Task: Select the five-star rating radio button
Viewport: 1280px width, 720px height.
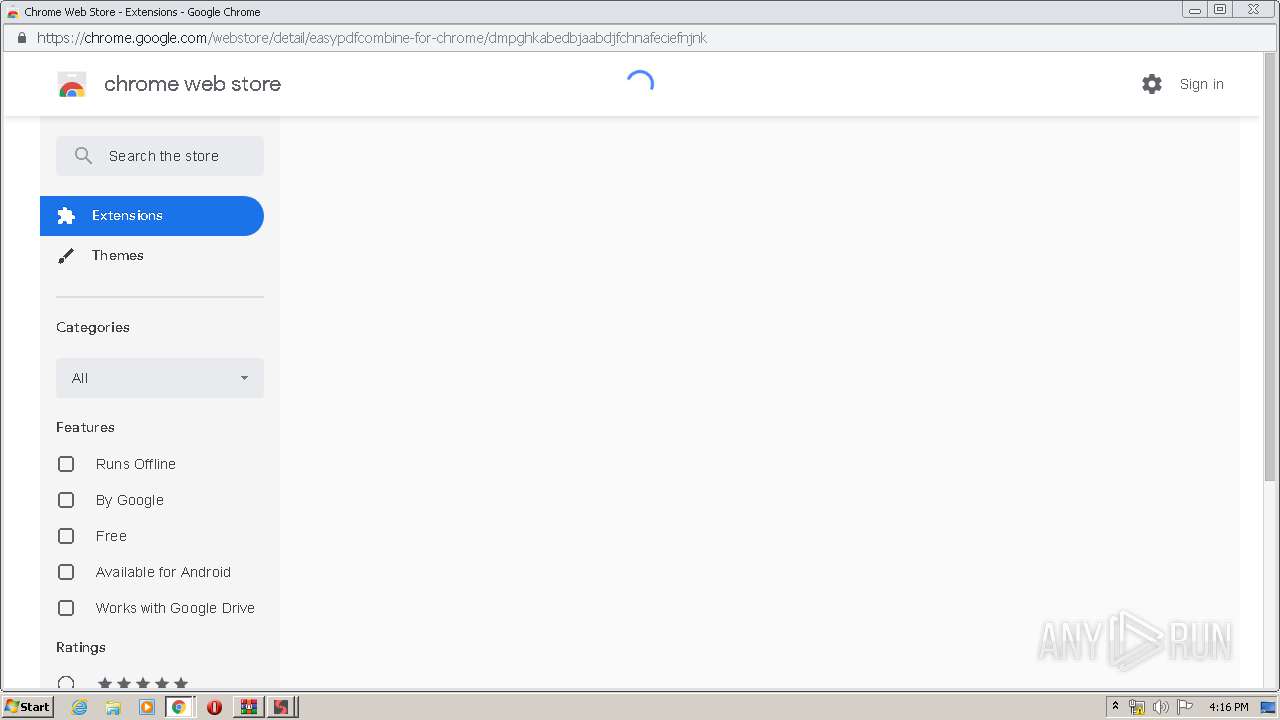Action: coord(66,683)
